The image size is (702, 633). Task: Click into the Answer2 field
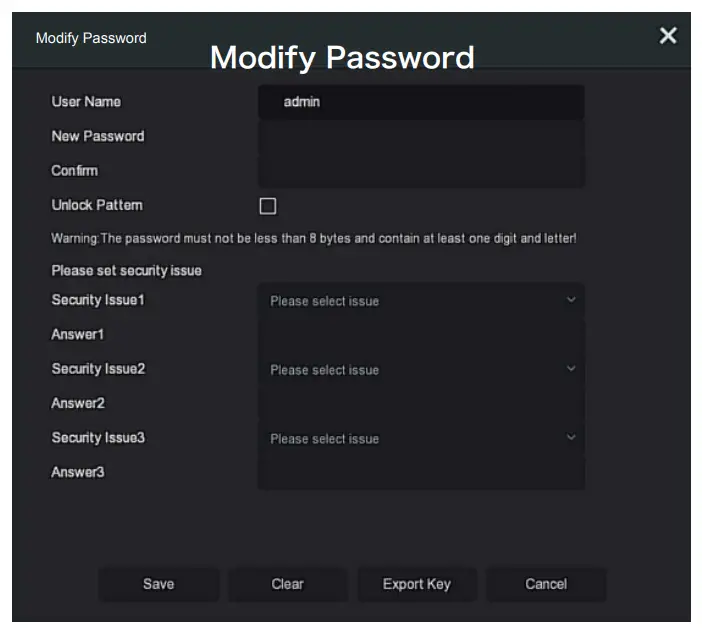pyautogui.click(x=420, y=404)
